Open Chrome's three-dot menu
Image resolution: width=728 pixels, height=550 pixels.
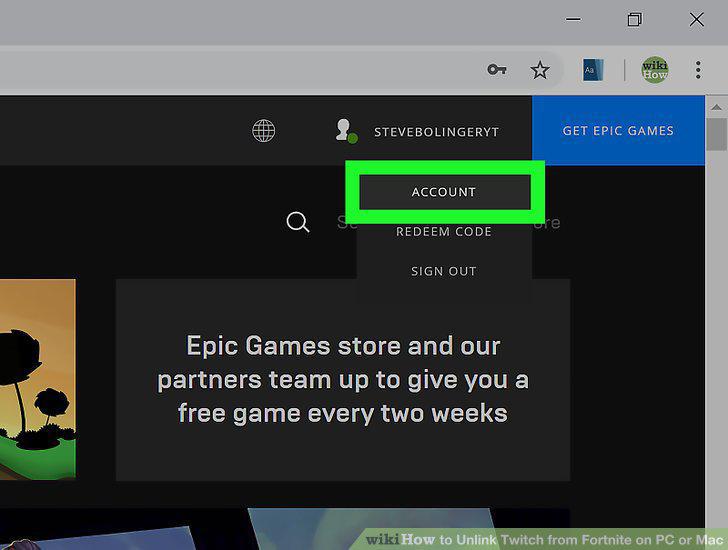[698, 70]
